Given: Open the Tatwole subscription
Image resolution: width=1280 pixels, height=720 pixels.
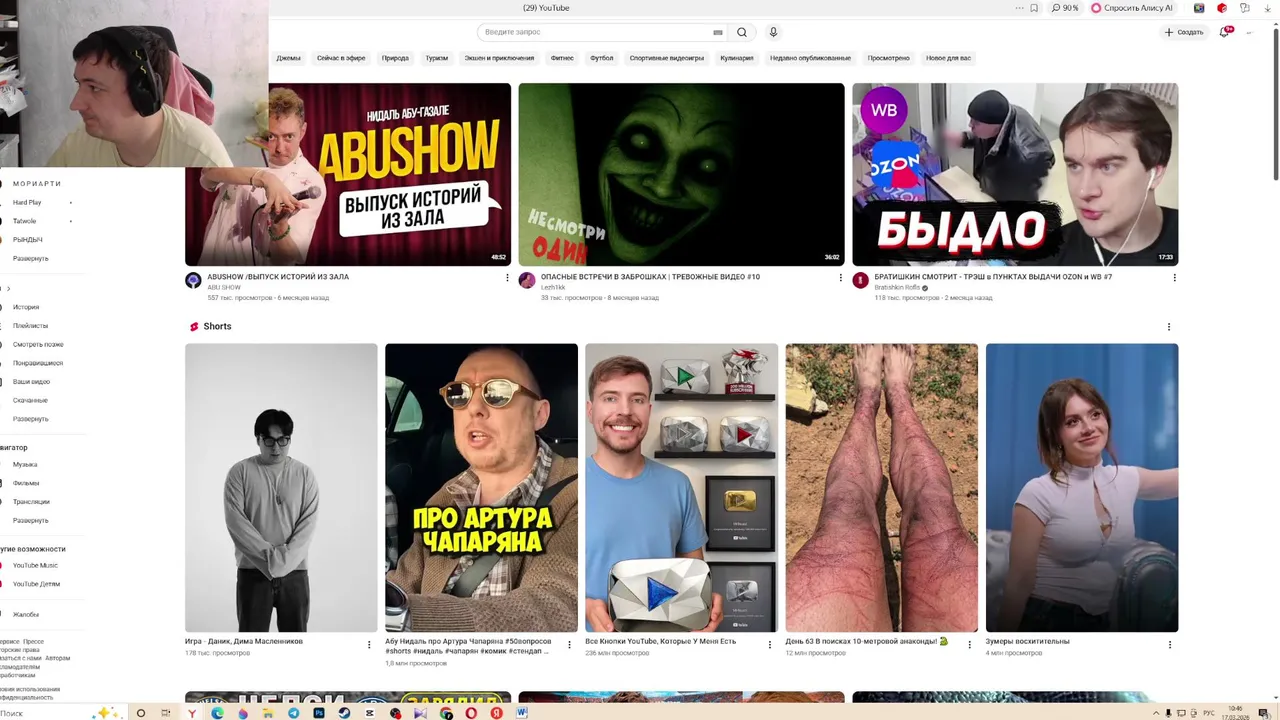Looking at the screenshot, I should (24, 221).
